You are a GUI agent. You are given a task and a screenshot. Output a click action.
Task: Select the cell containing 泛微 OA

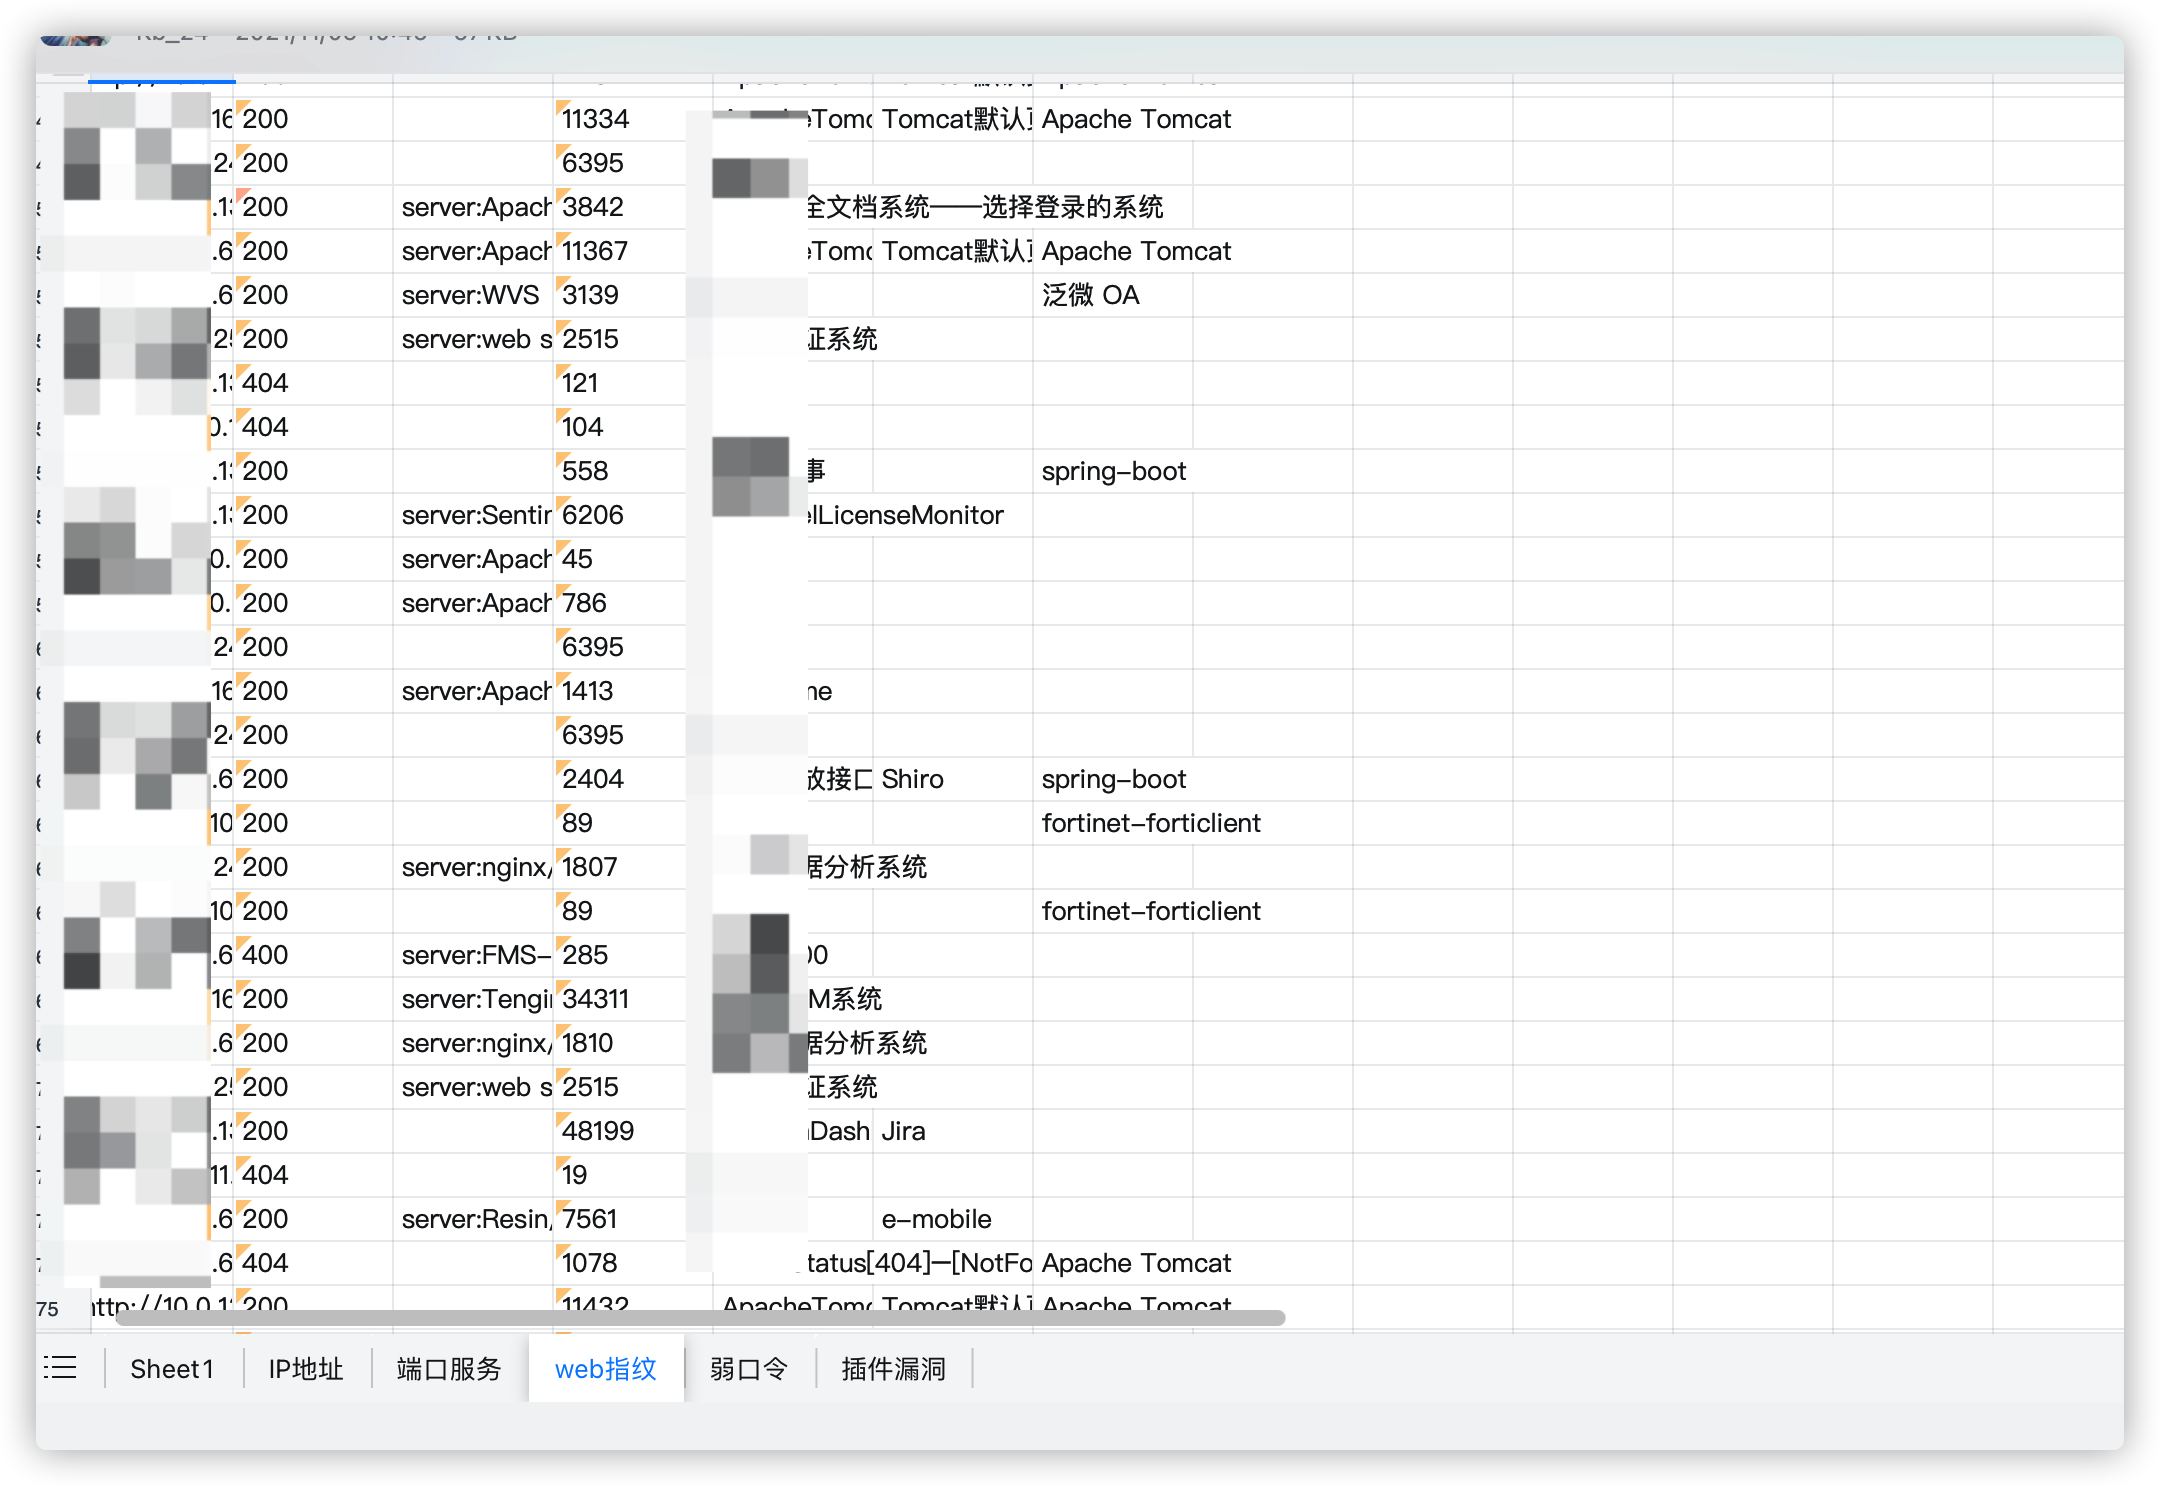pyautogui.click(x=1090, y=295)
